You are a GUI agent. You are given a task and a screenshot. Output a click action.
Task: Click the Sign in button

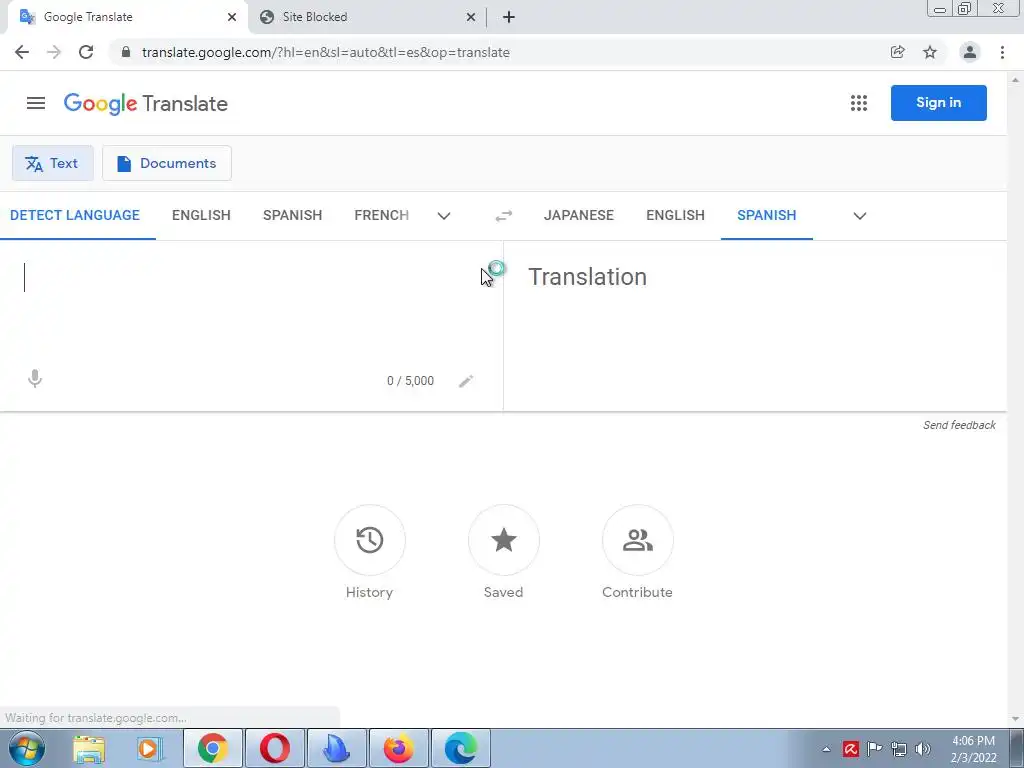938,103
